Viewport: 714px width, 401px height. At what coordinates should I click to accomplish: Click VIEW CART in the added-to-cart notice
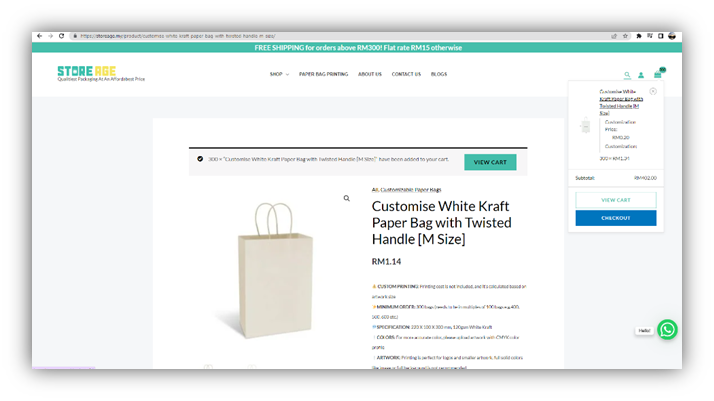click(x=490, y=162)
